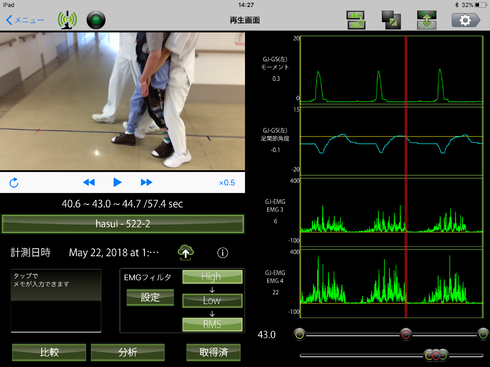Select the range start slider handle

300,334
